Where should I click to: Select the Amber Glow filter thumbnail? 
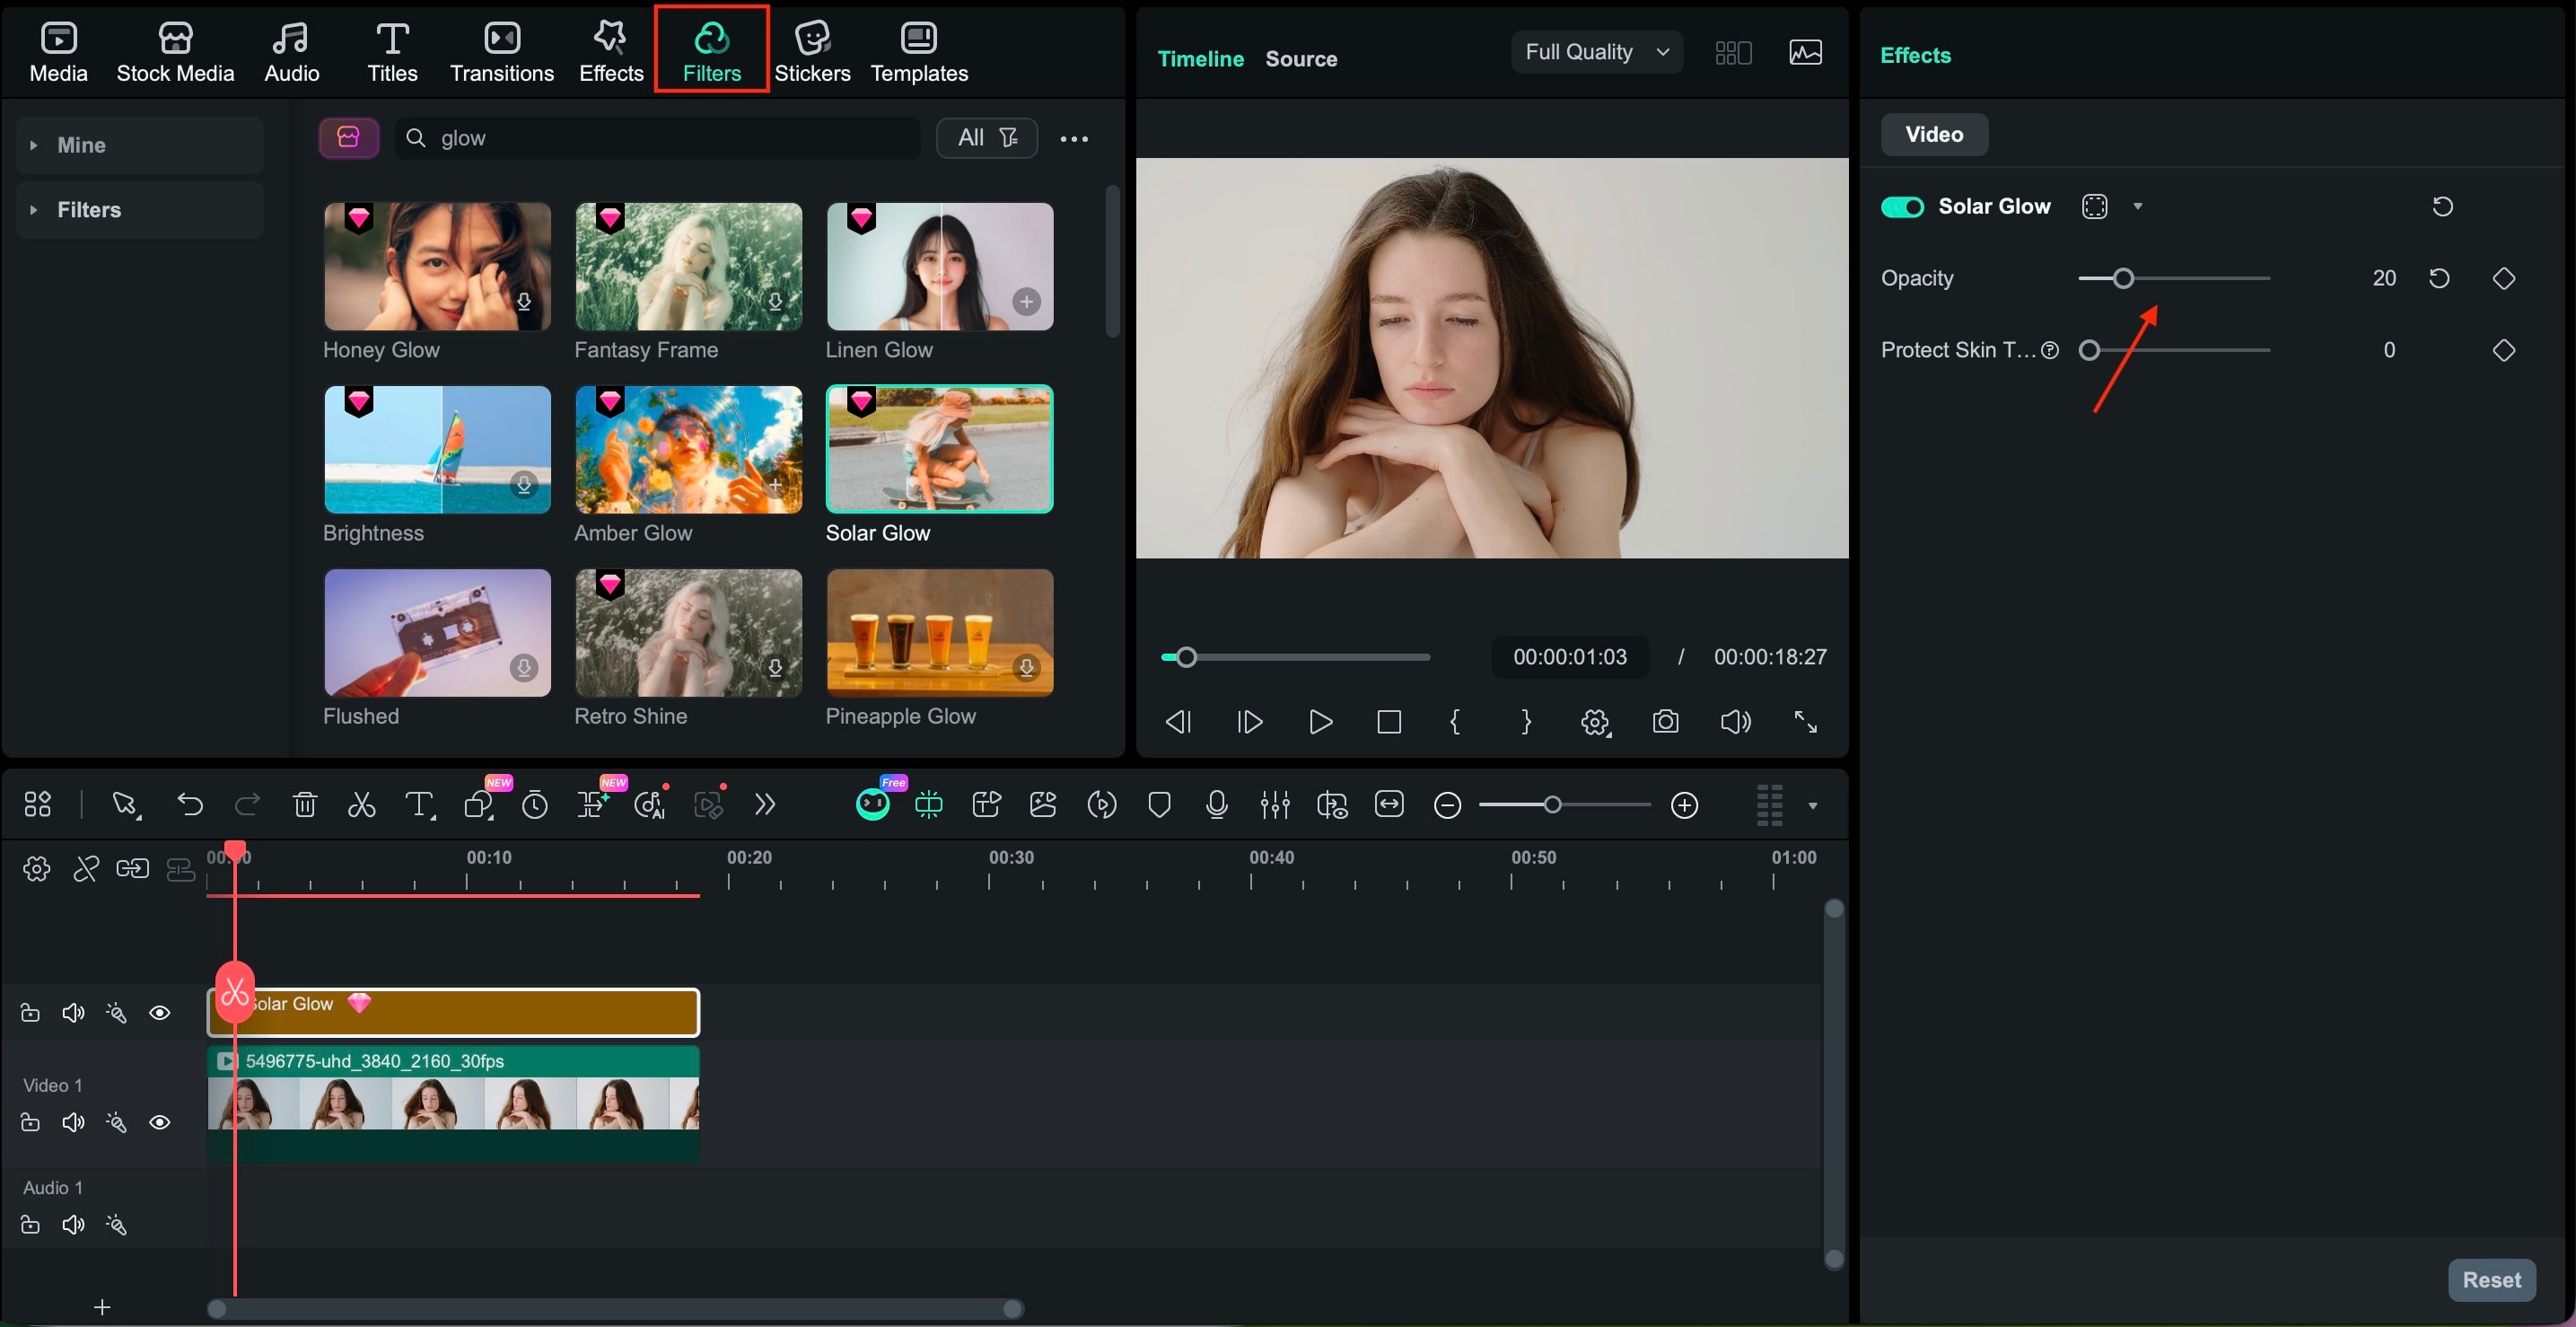point(687,450)
